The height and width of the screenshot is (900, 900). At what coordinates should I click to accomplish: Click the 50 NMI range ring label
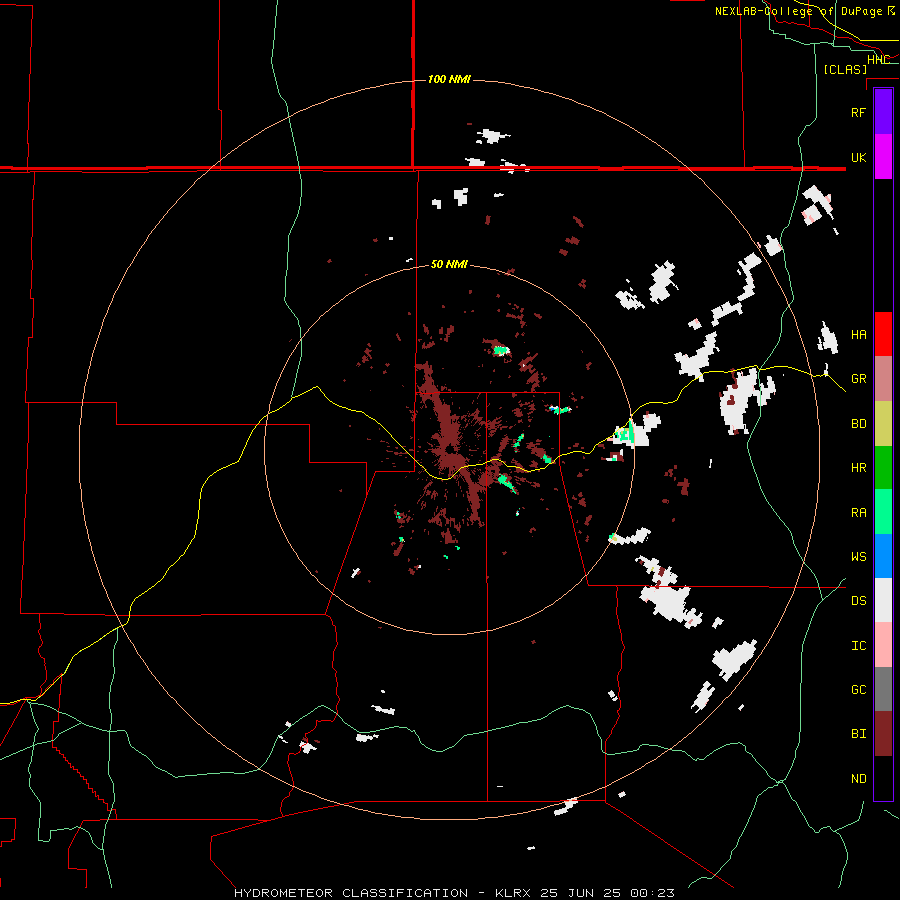[x=449, y=264]
